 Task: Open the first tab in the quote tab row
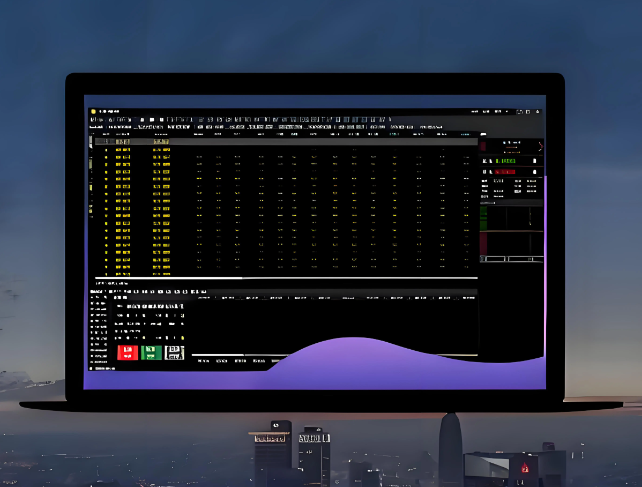pyautogui.click(x=97, y=128)
